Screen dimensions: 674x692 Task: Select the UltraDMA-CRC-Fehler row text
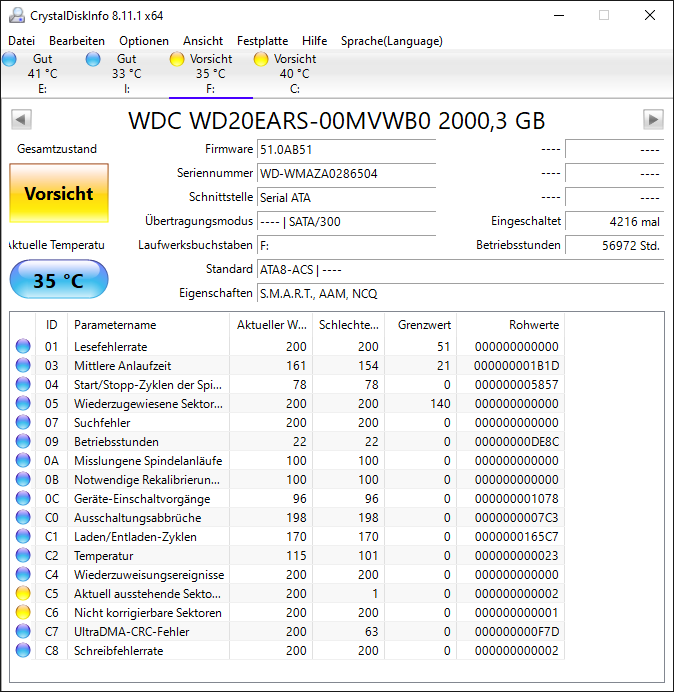[x=132, y=632]
